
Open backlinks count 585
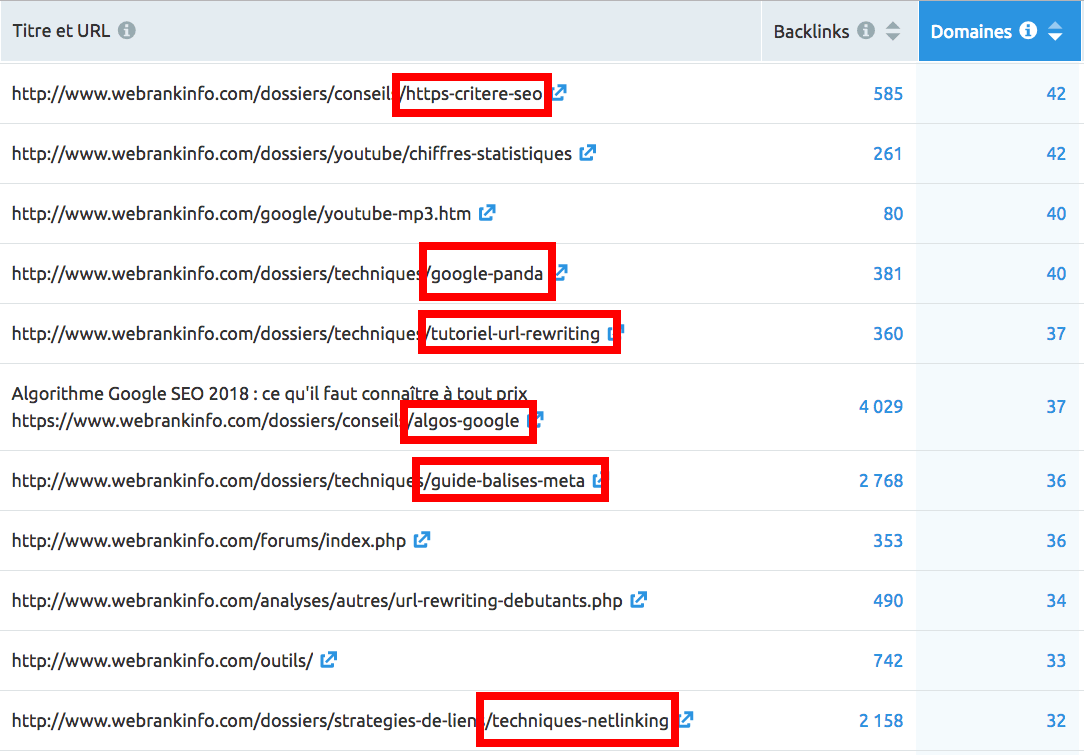[888, 94]
